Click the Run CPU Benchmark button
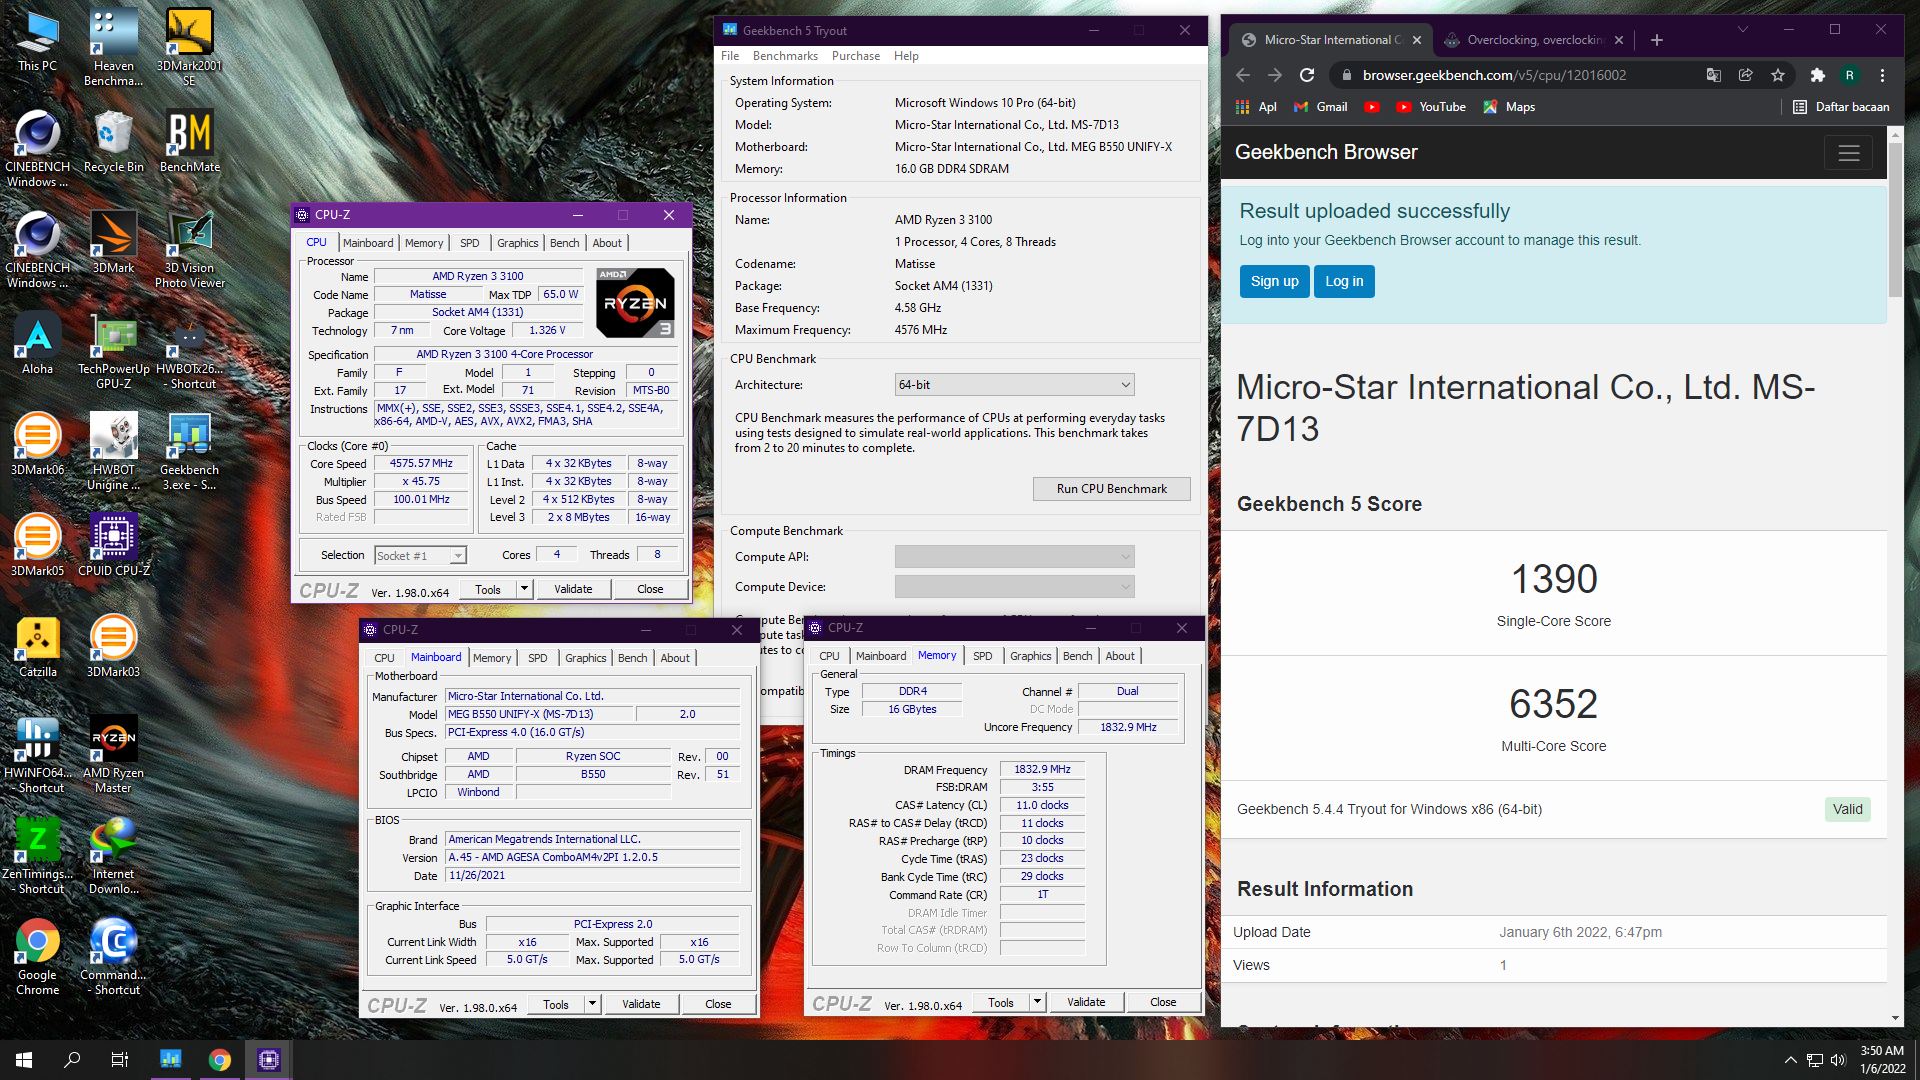 point(1111,489)
